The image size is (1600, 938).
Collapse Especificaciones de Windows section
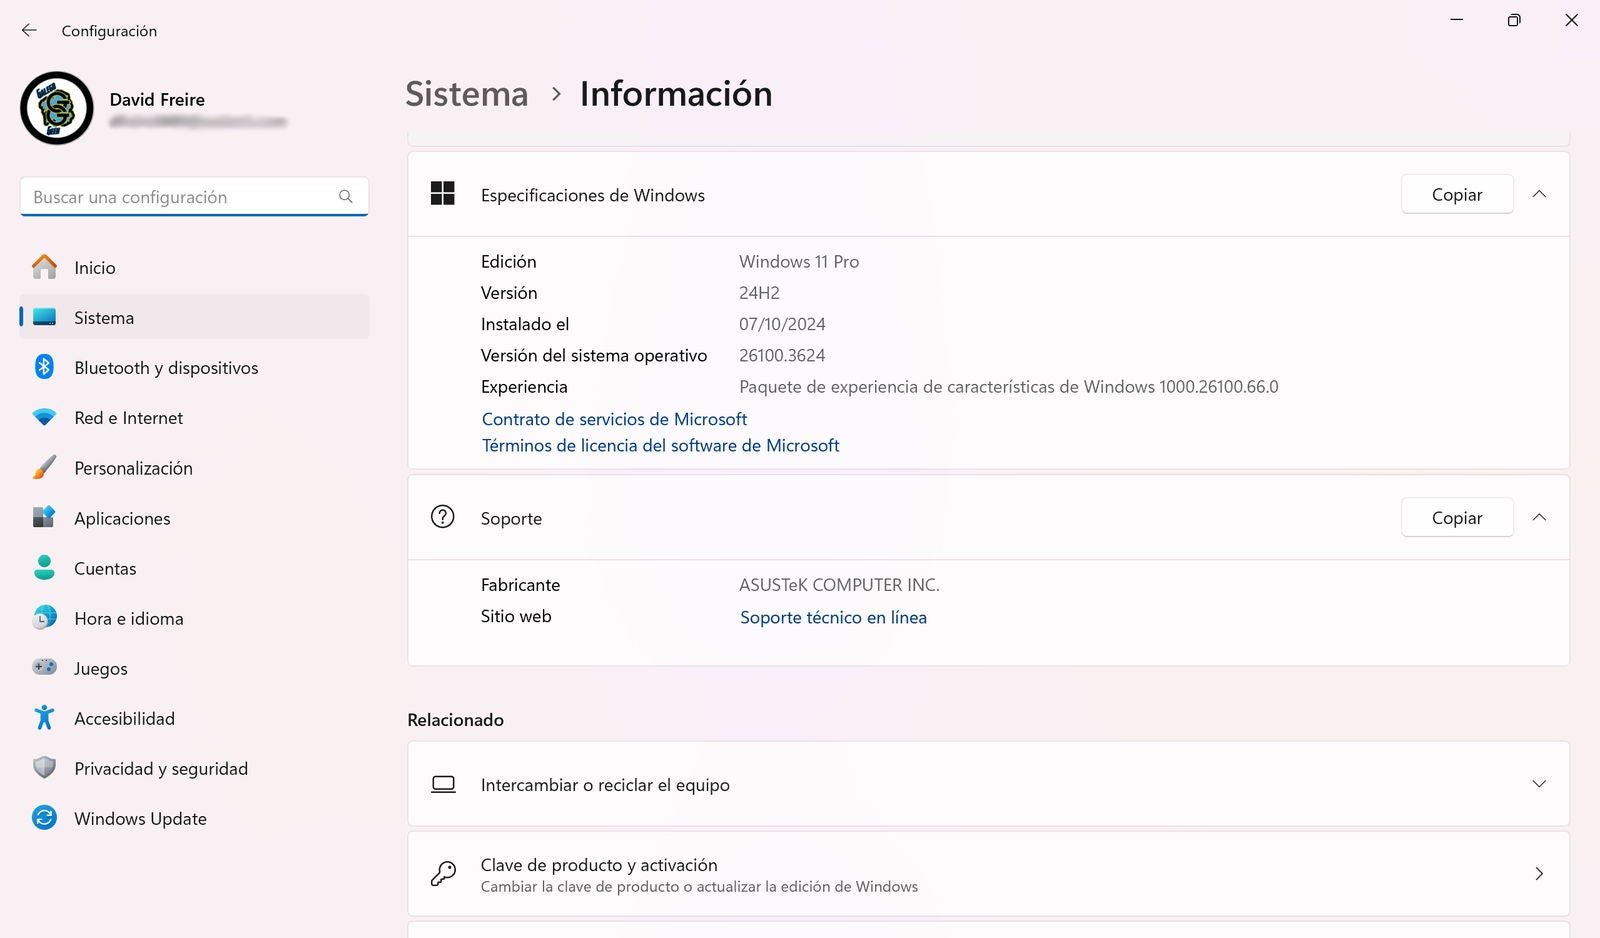click(x=1539, y=194)
